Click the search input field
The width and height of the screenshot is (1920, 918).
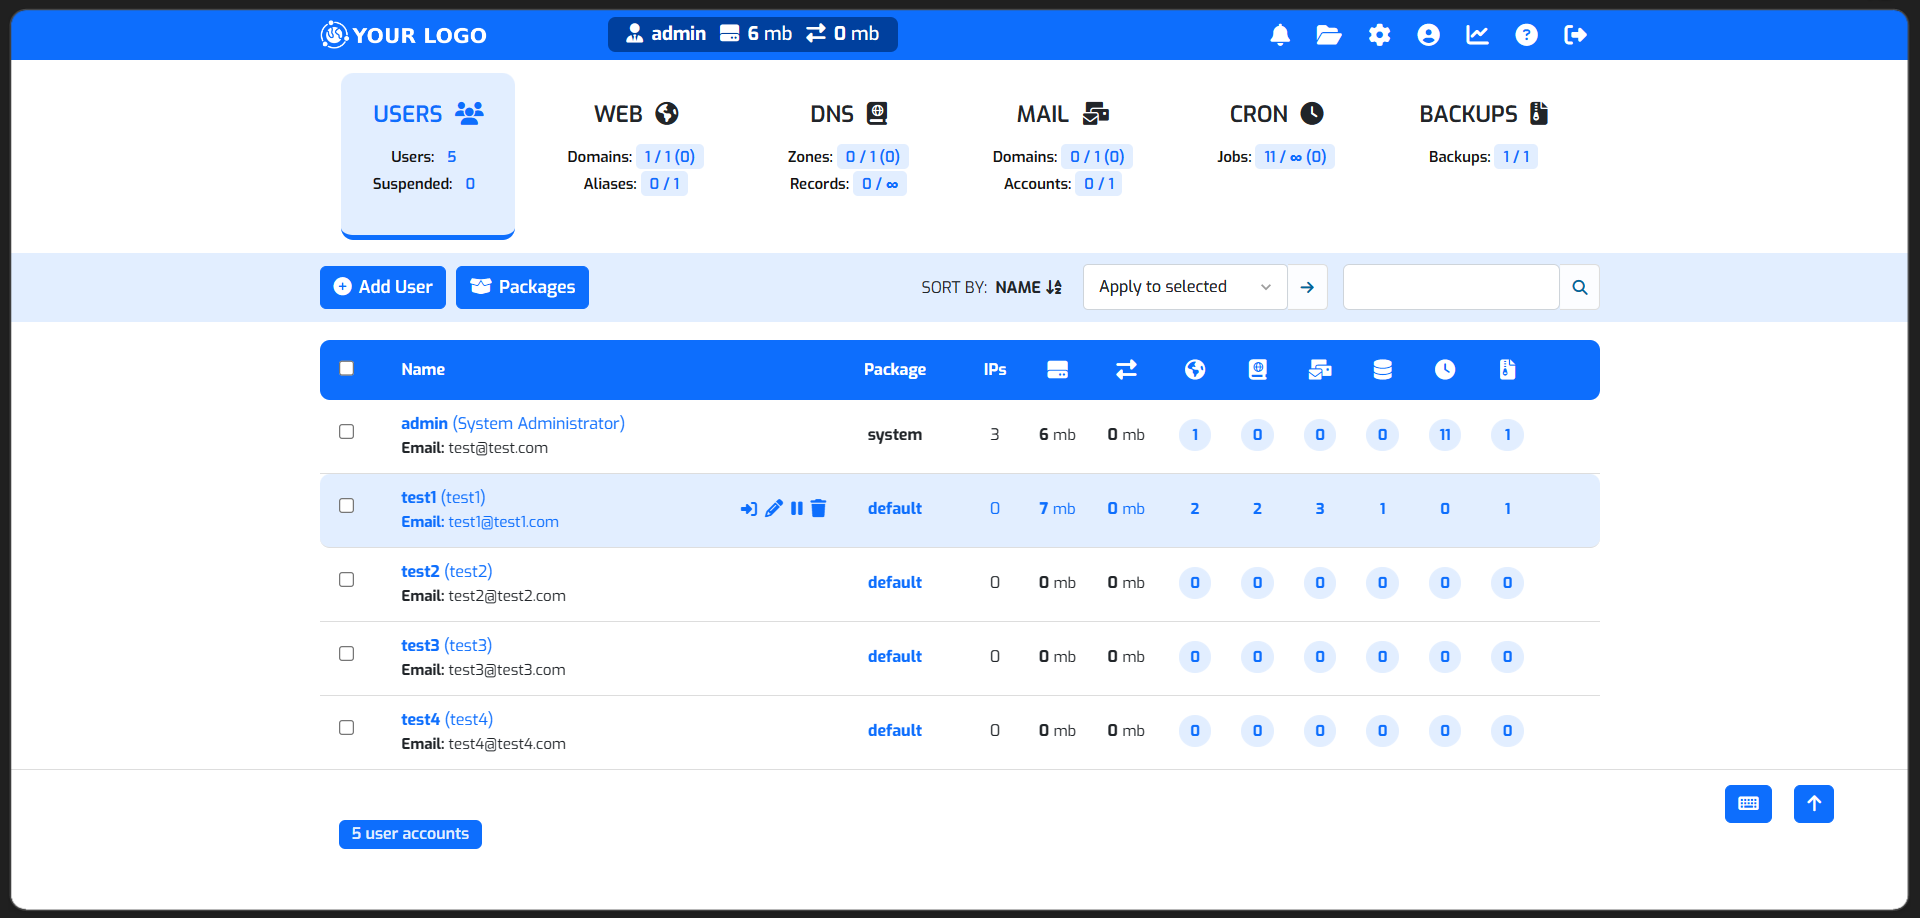tap(1450, 287)
